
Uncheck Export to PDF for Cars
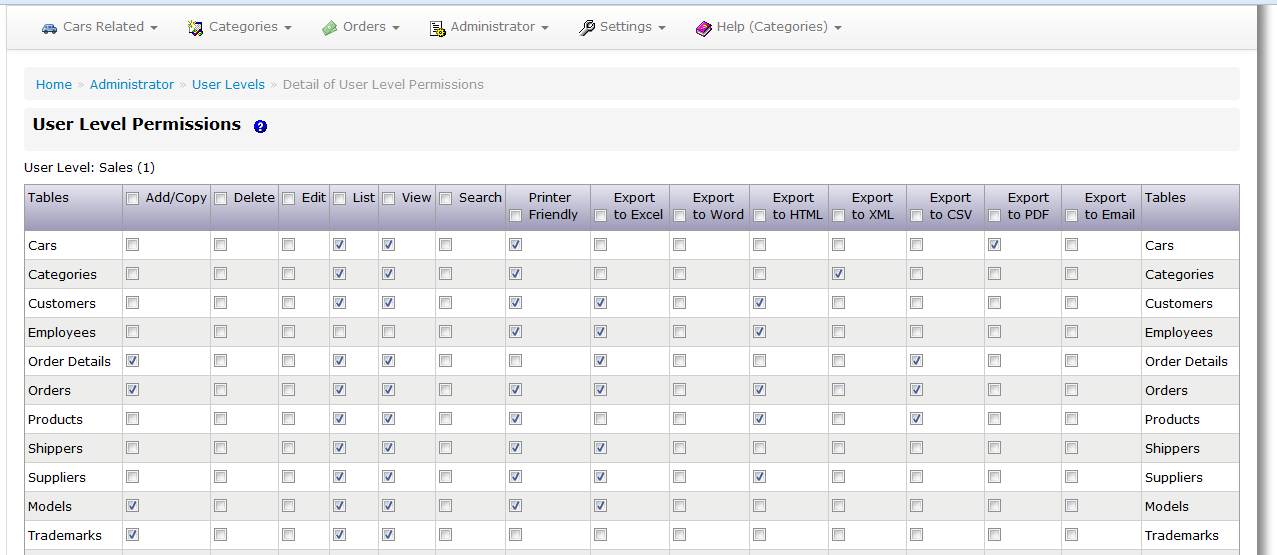(x=994, y=245)
